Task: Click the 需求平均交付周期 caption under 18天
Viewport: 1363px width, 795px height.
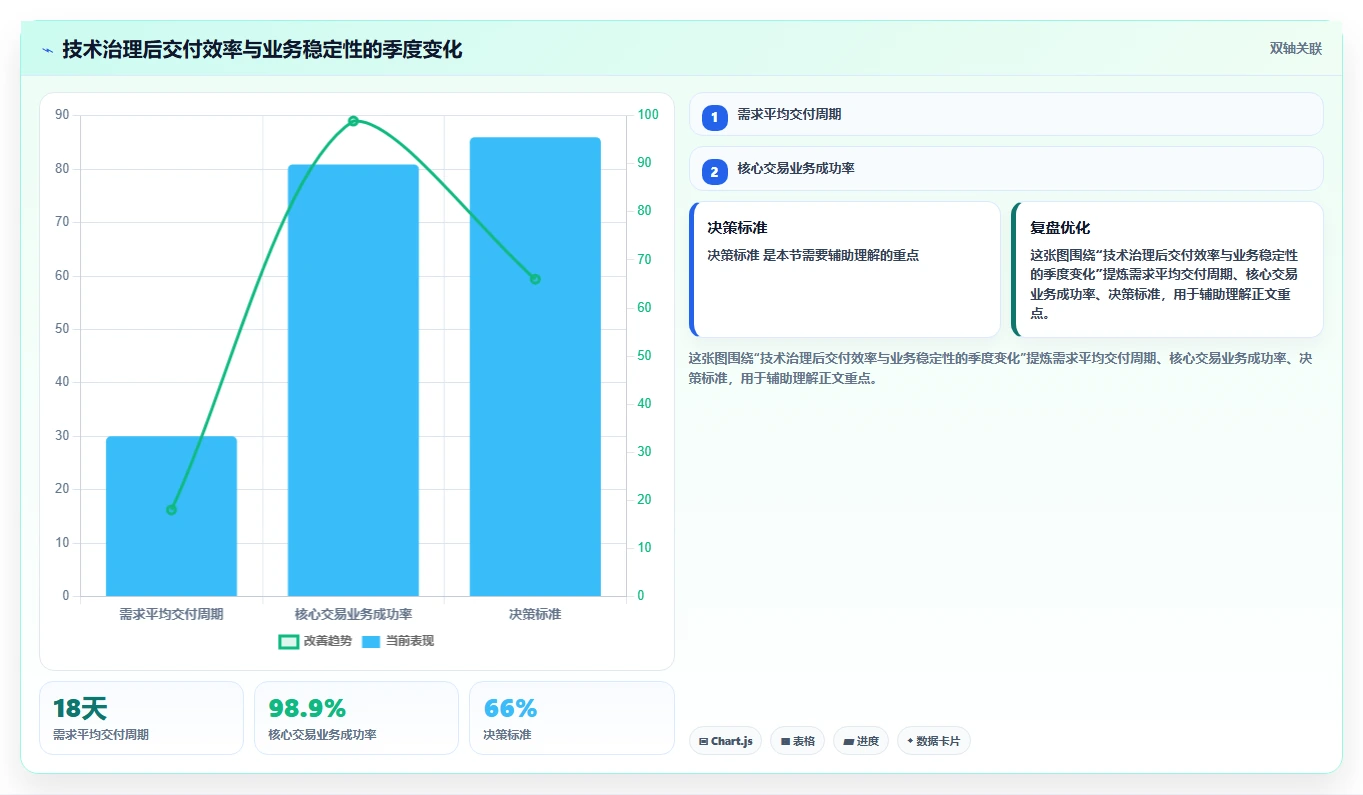Action: (x=101, y=735)
